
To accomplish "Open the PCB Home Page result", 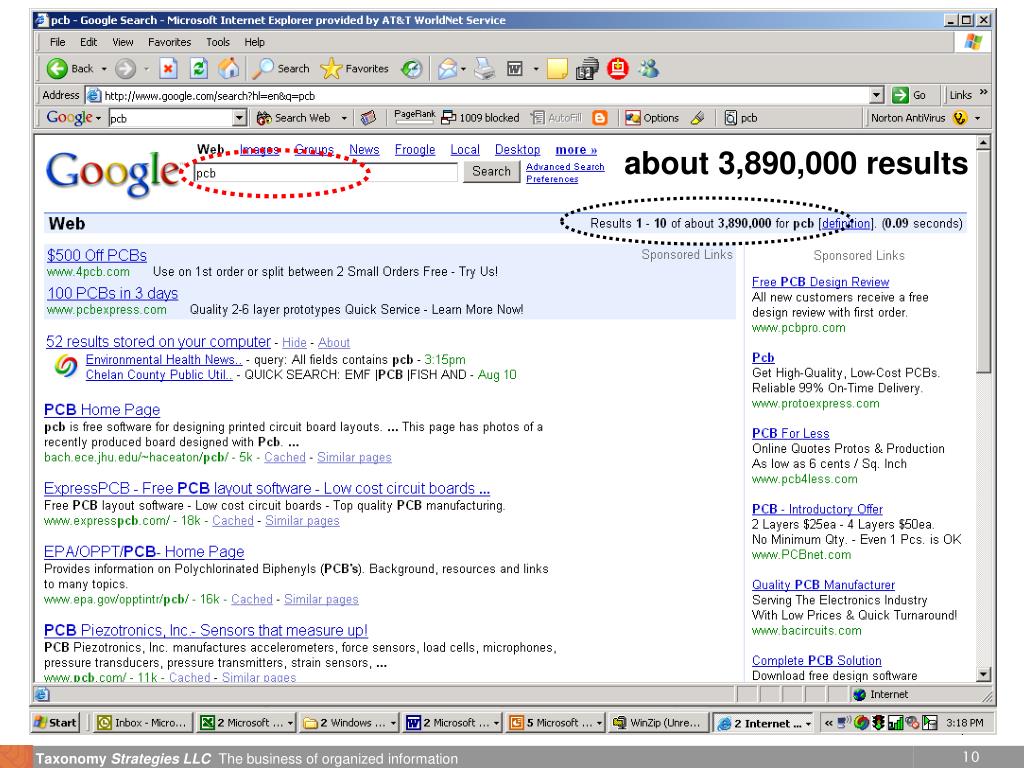I will coord(102,409).
